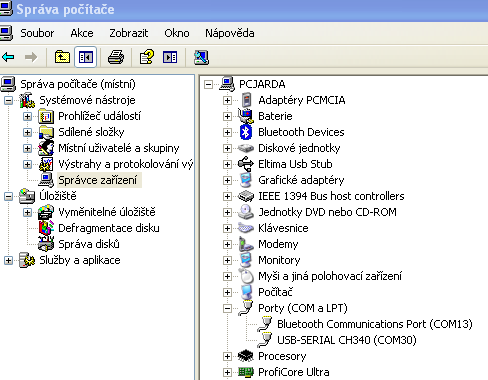Select Bluetooth Communications Port (COM13) device
Screen dimensions: 488x380
[x=375, y=324]
